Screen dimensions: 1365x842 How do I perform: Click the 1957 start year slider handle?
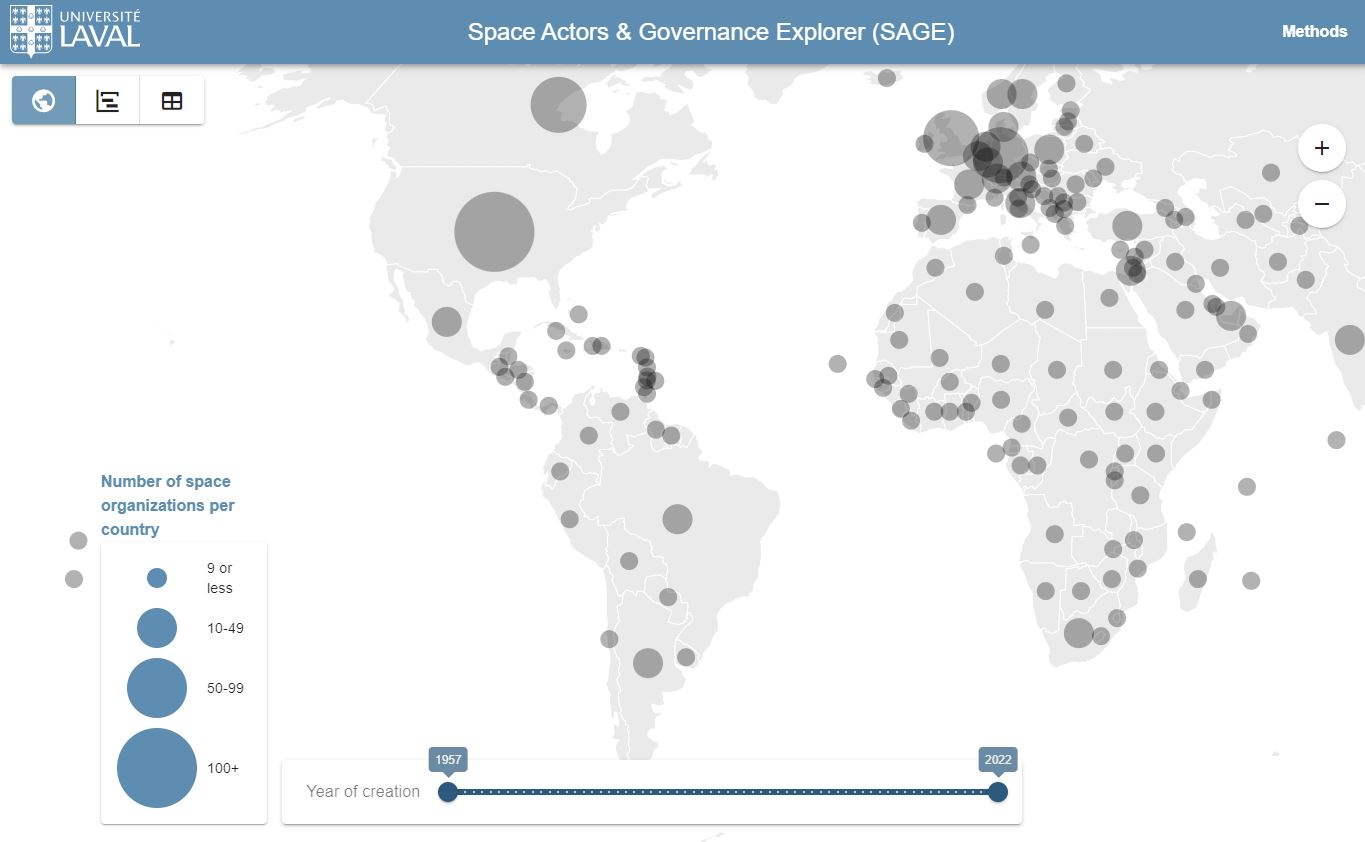[448, 792]
